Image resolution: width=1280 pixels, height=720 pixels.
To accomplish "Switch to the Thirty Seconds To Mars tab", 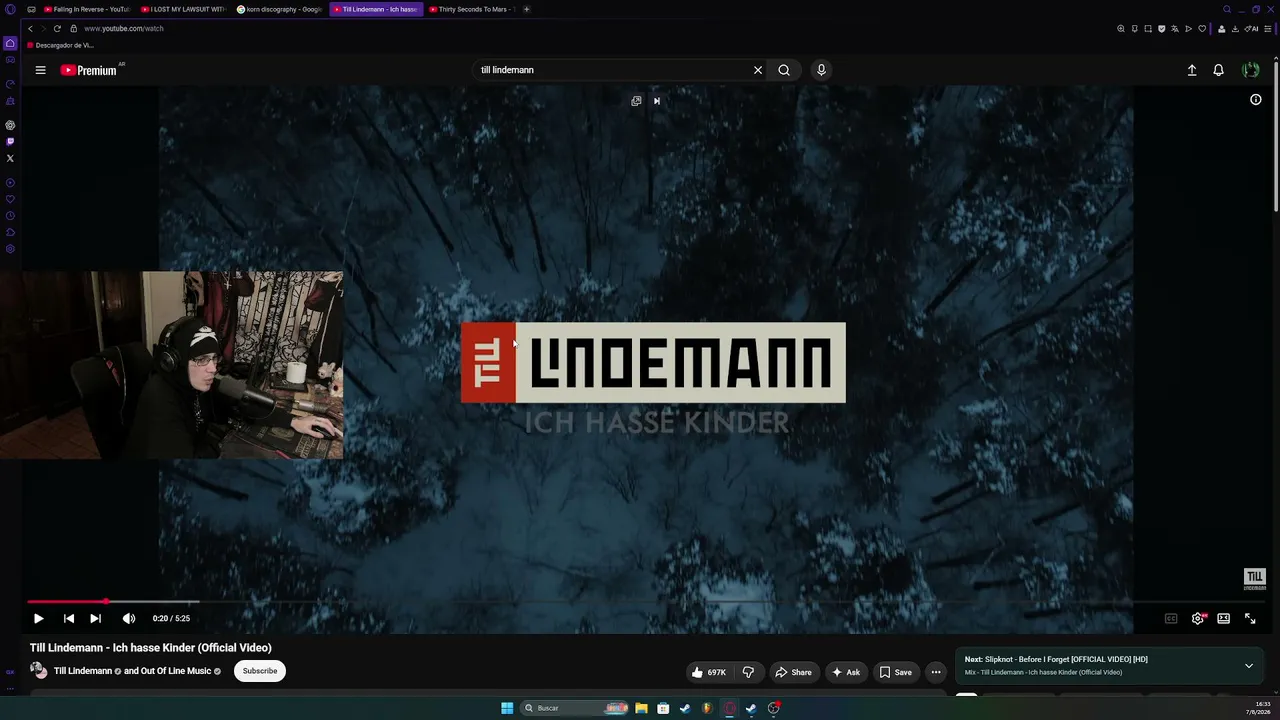I will (x=473, y=9).
